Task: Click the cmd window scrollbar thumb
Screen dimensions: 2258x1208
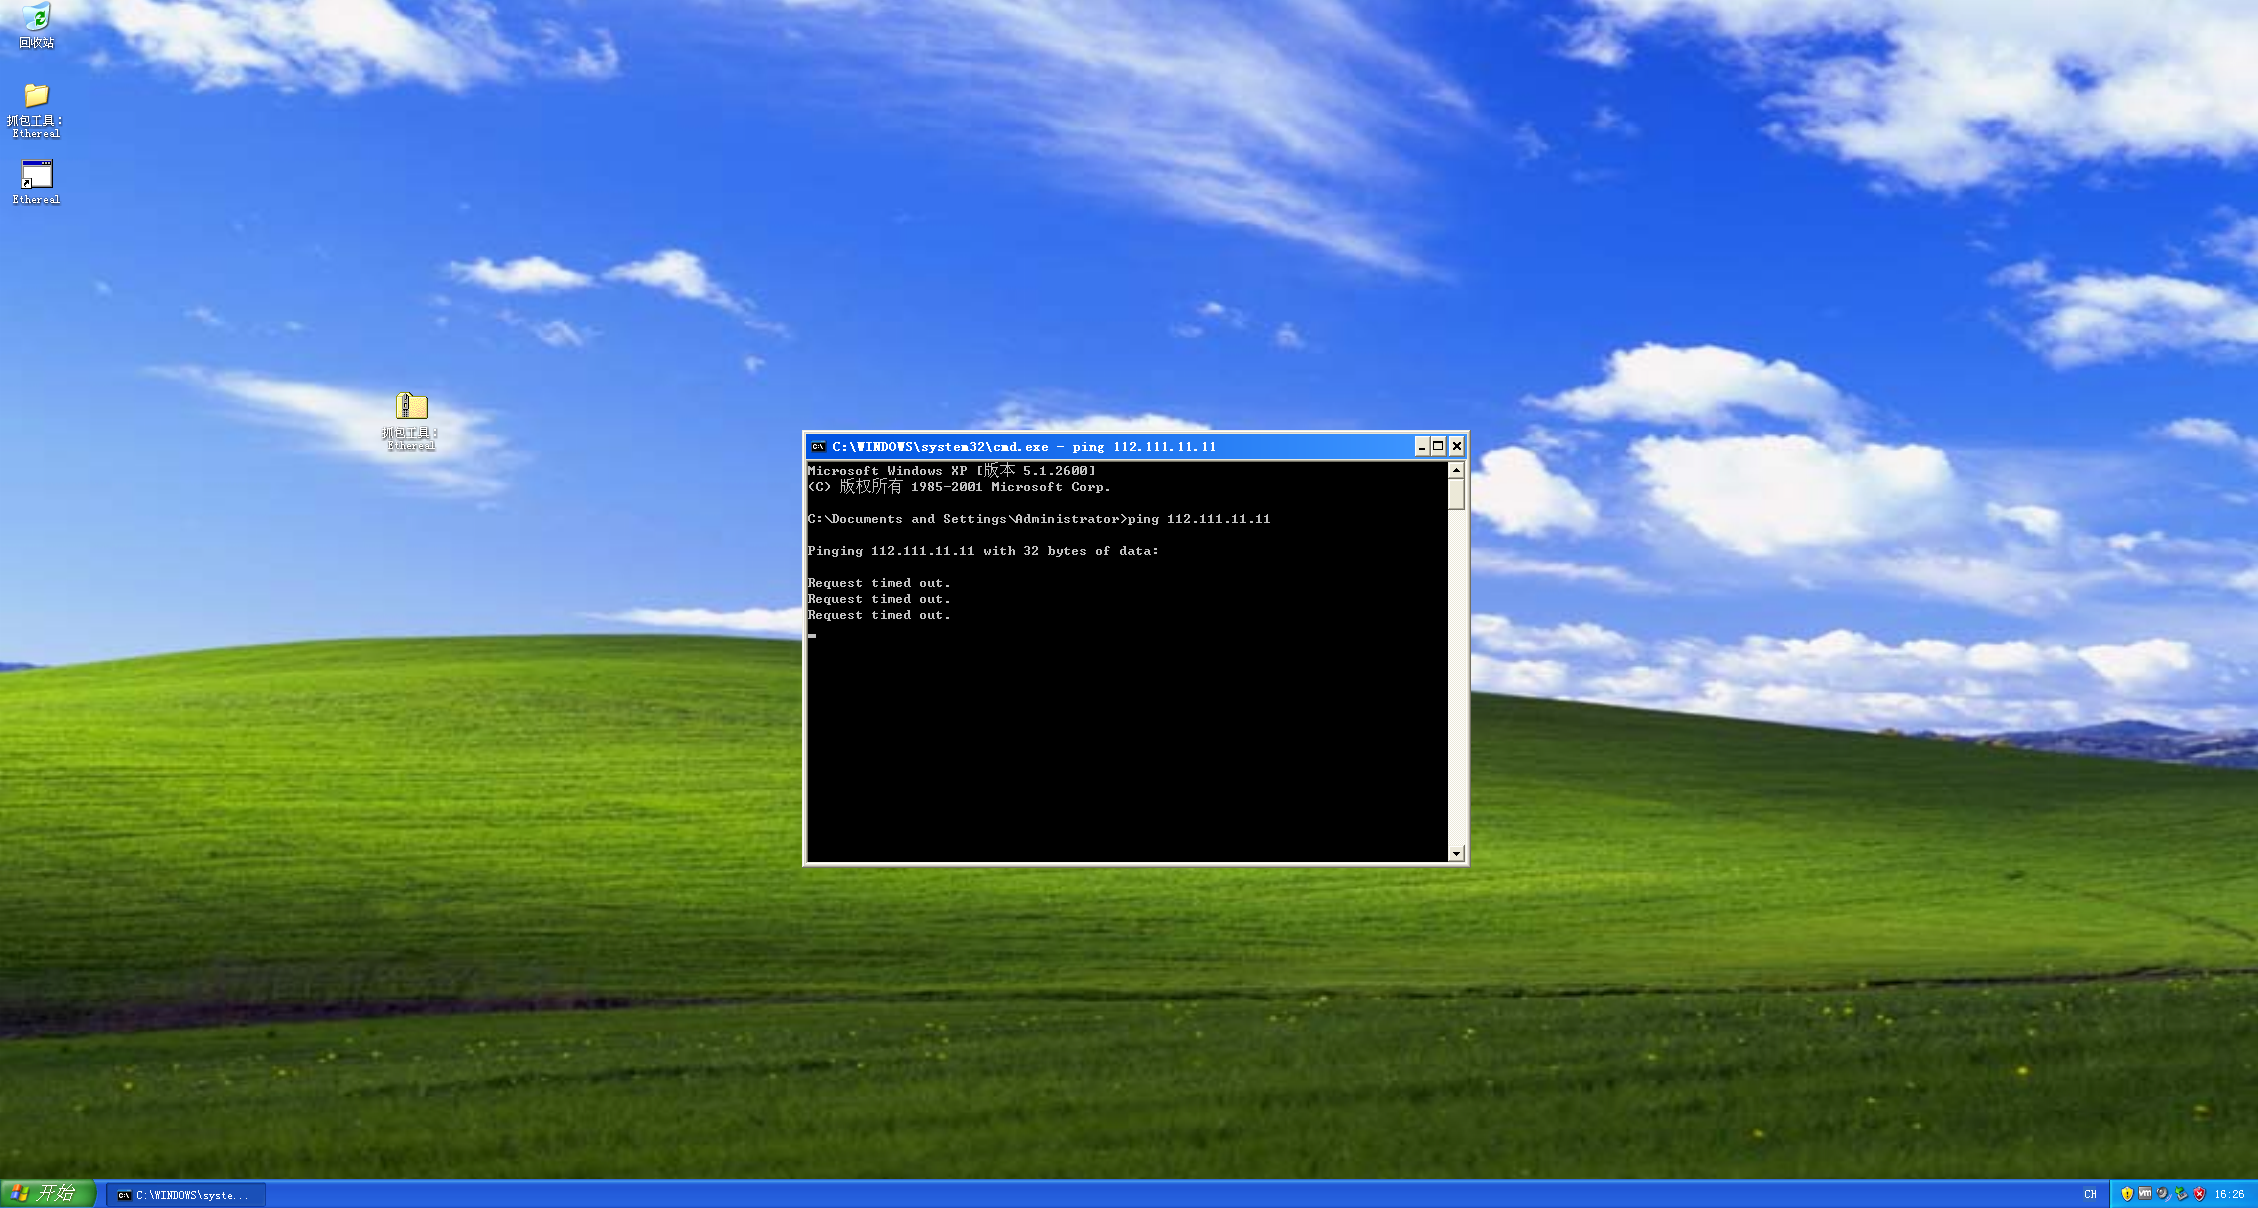Action: 1456,494
